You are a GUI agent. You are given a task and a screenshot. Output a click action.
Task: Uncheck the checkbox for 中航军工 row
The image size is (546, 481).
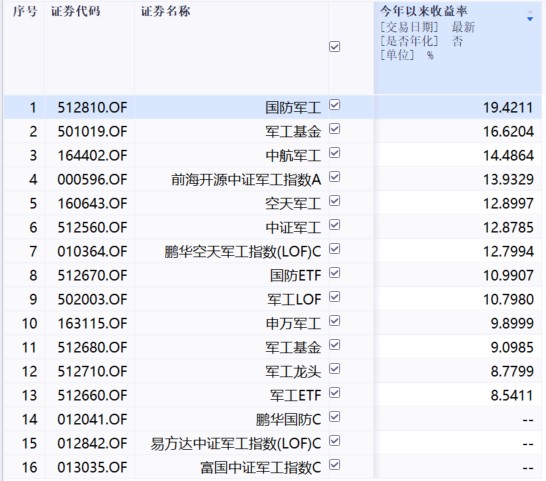pyautogui.click(x=334, y=153)
